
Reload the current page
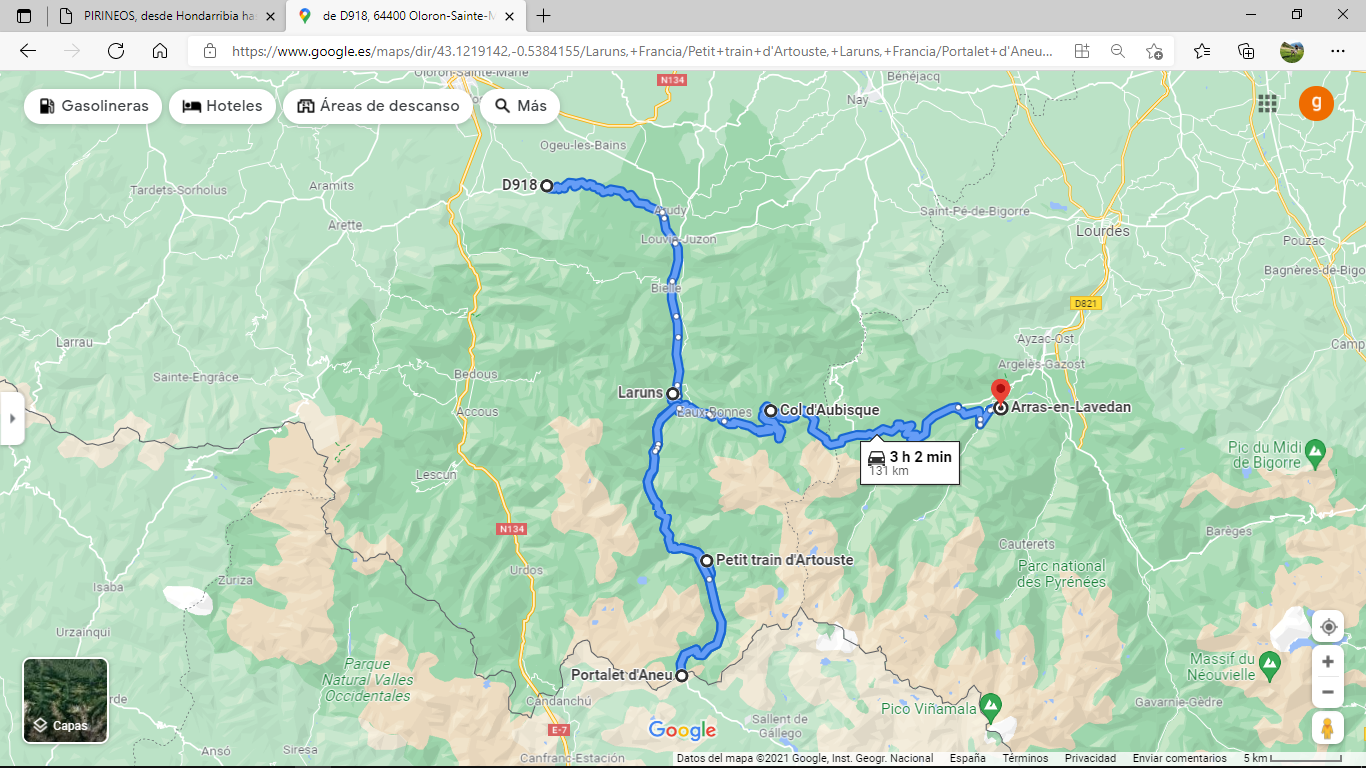pos(116,51)
